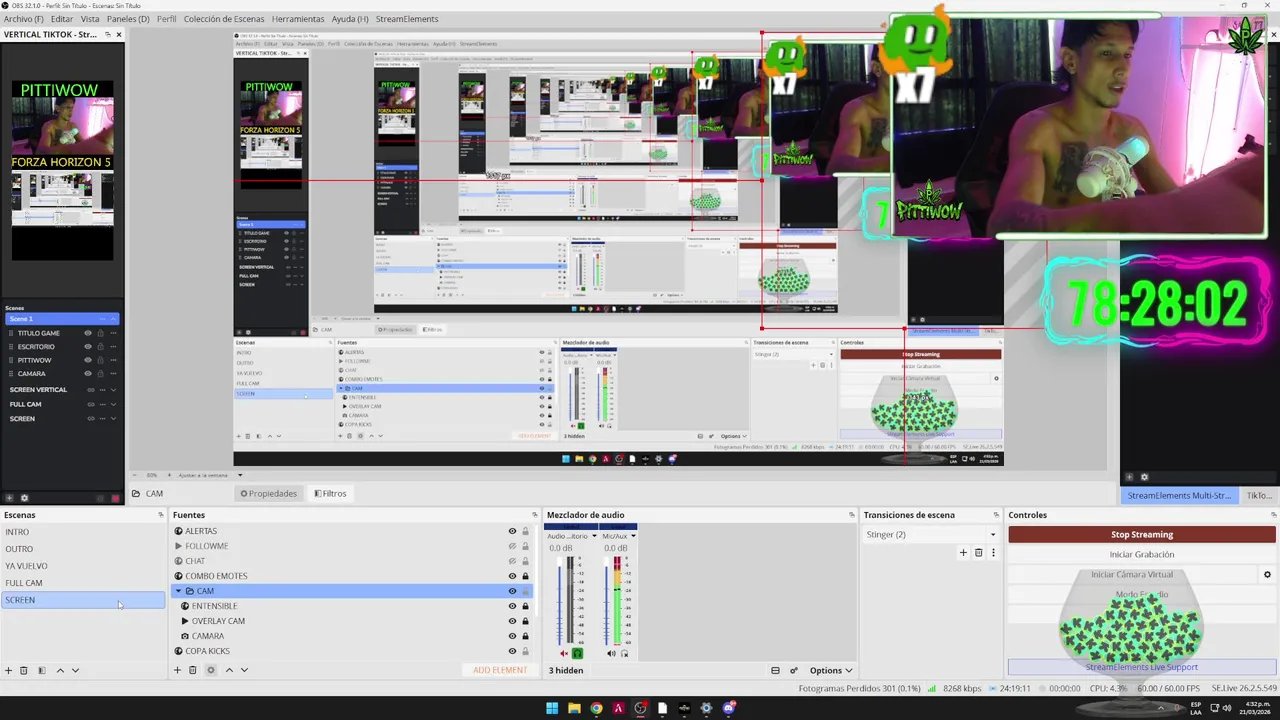
Task: Add scene in vertical TikTok dock
Action: (9, 498)
